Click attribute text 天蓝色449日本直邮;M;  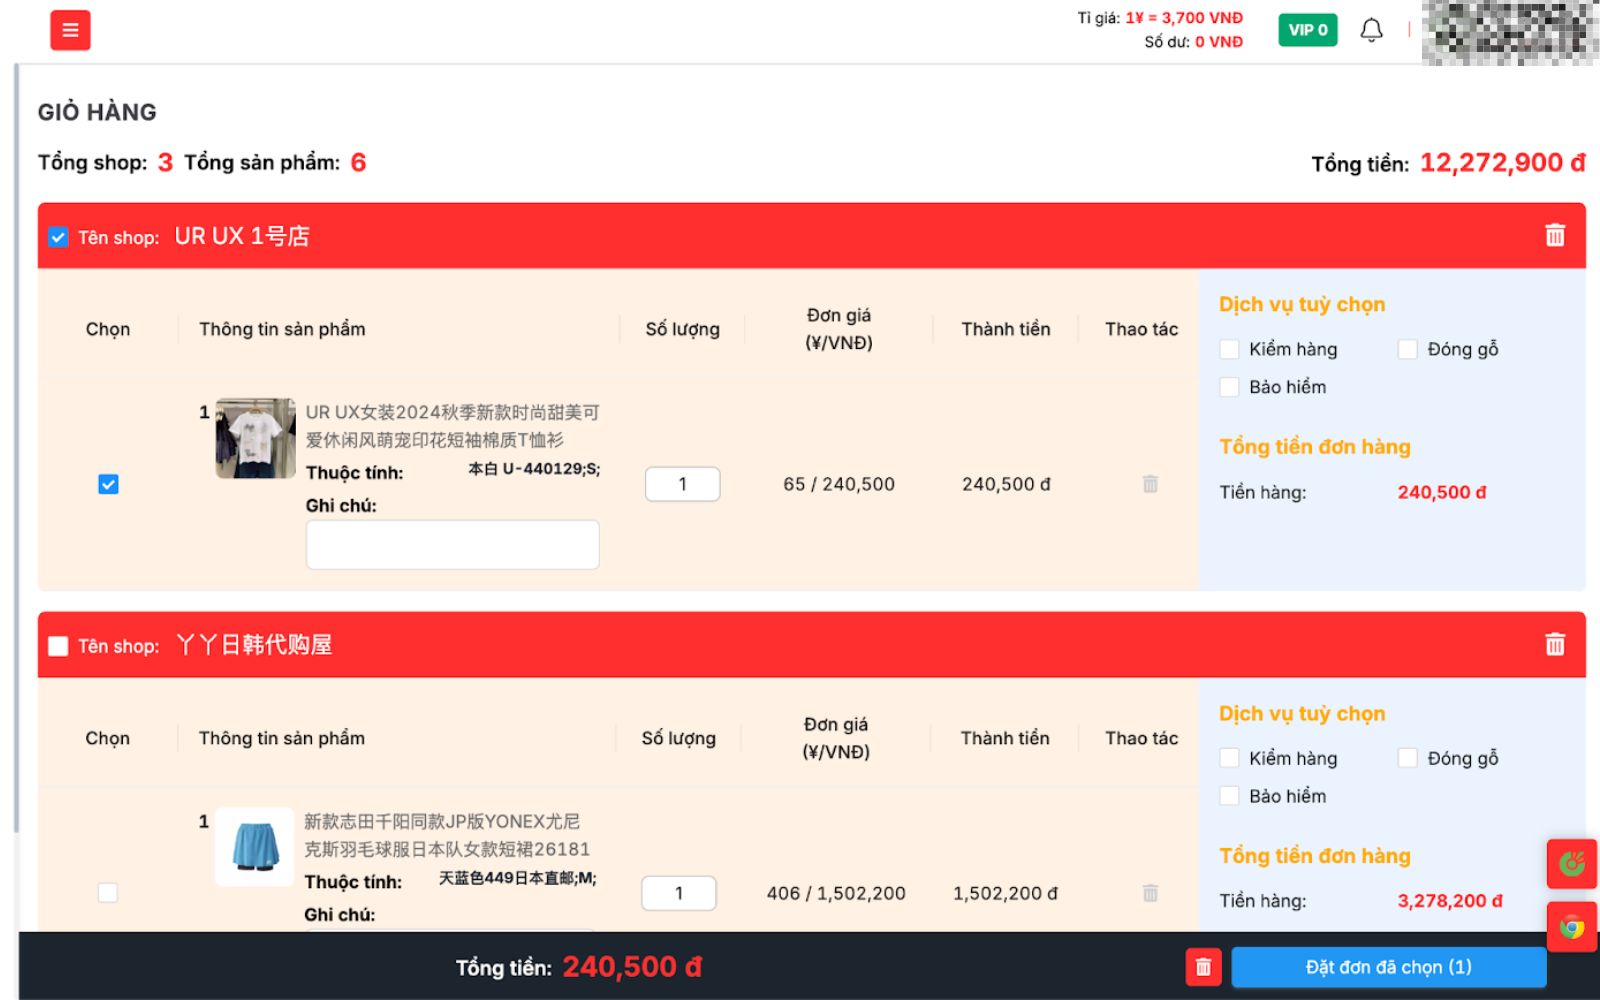(x=517, y=878)
